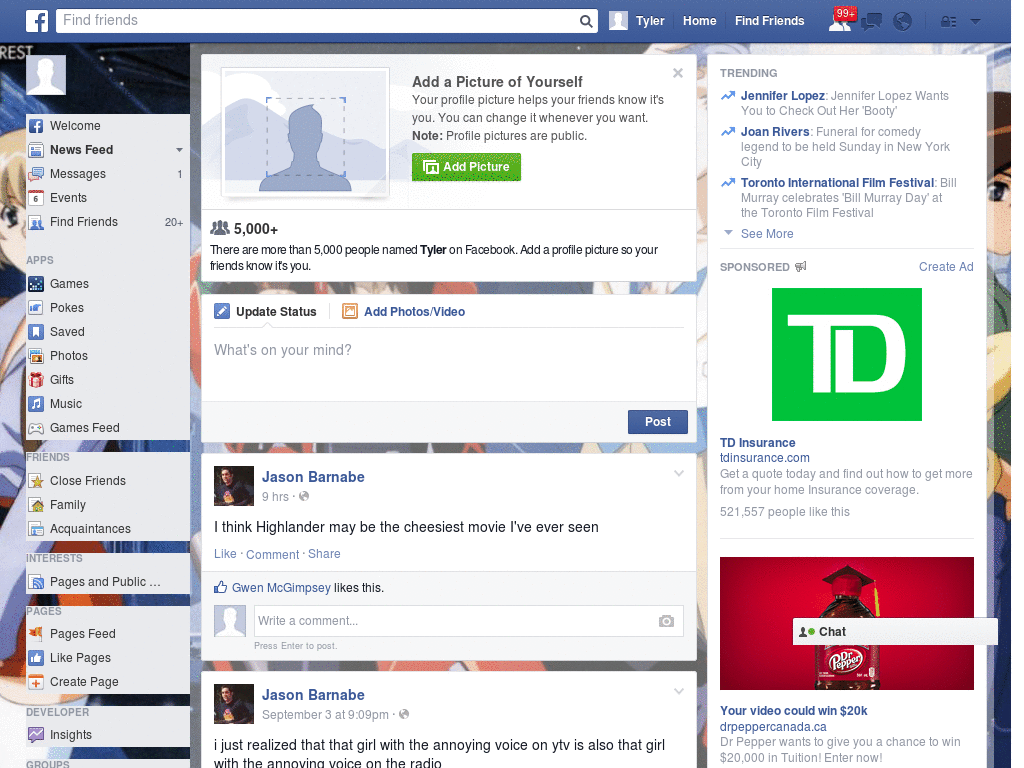Click the Create Page plus icon
This screenshot has height=768, width=1024.
coord(36,682)
